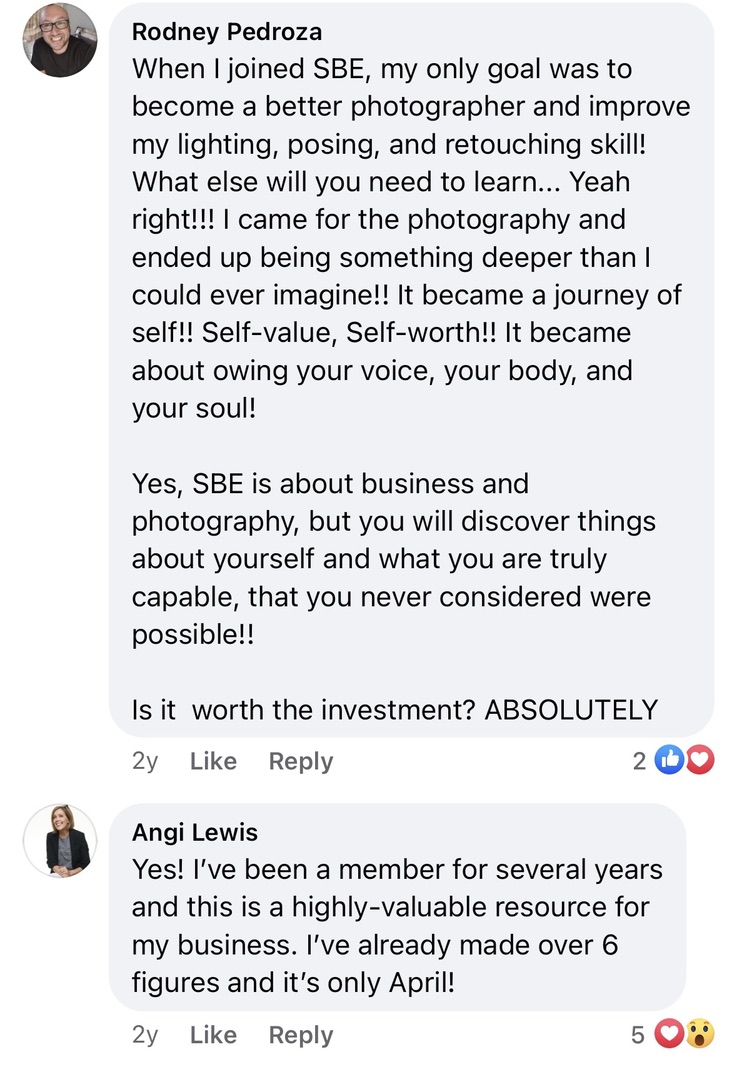The height and width of the screenshot is (1067, 737).
Task: Click the wow emoji reaction on Angi's comment
Action: (x=701, y=1035)
